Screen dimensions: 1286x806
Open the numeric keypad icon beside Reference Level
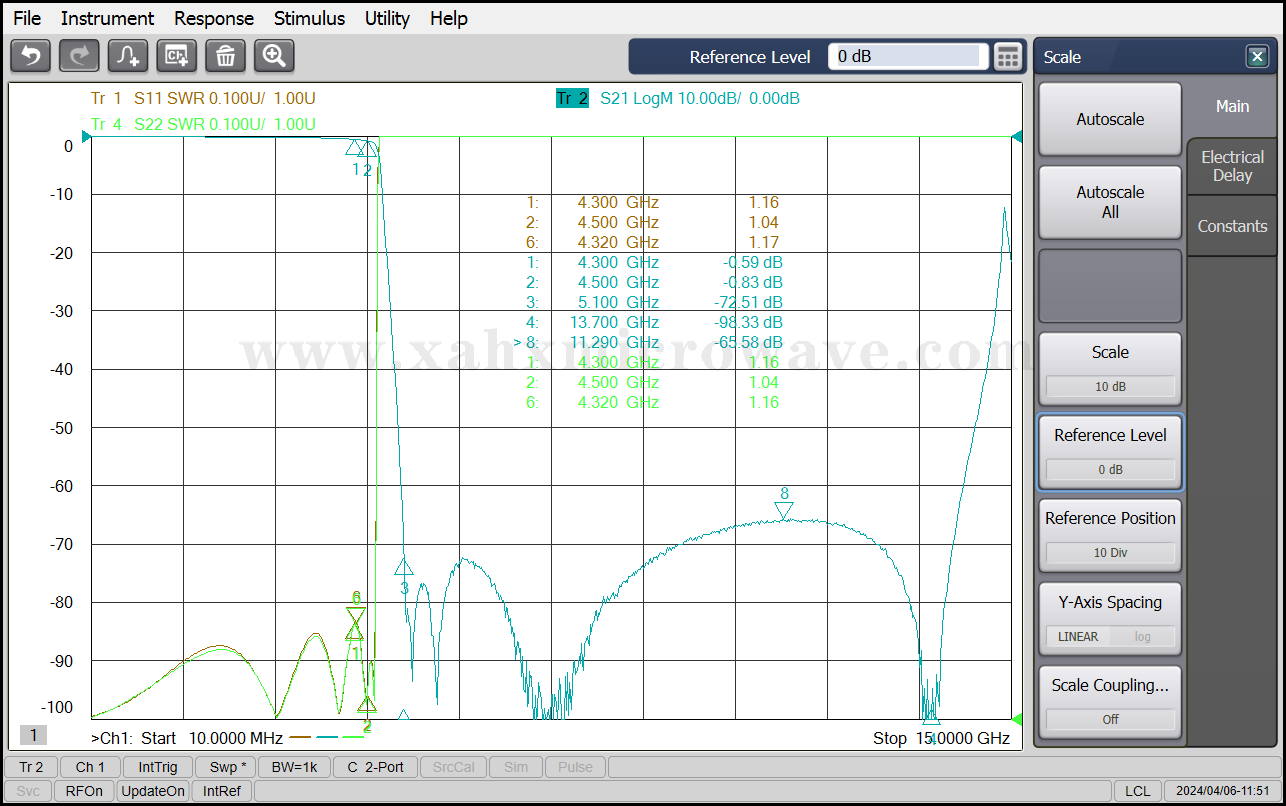1008,57
